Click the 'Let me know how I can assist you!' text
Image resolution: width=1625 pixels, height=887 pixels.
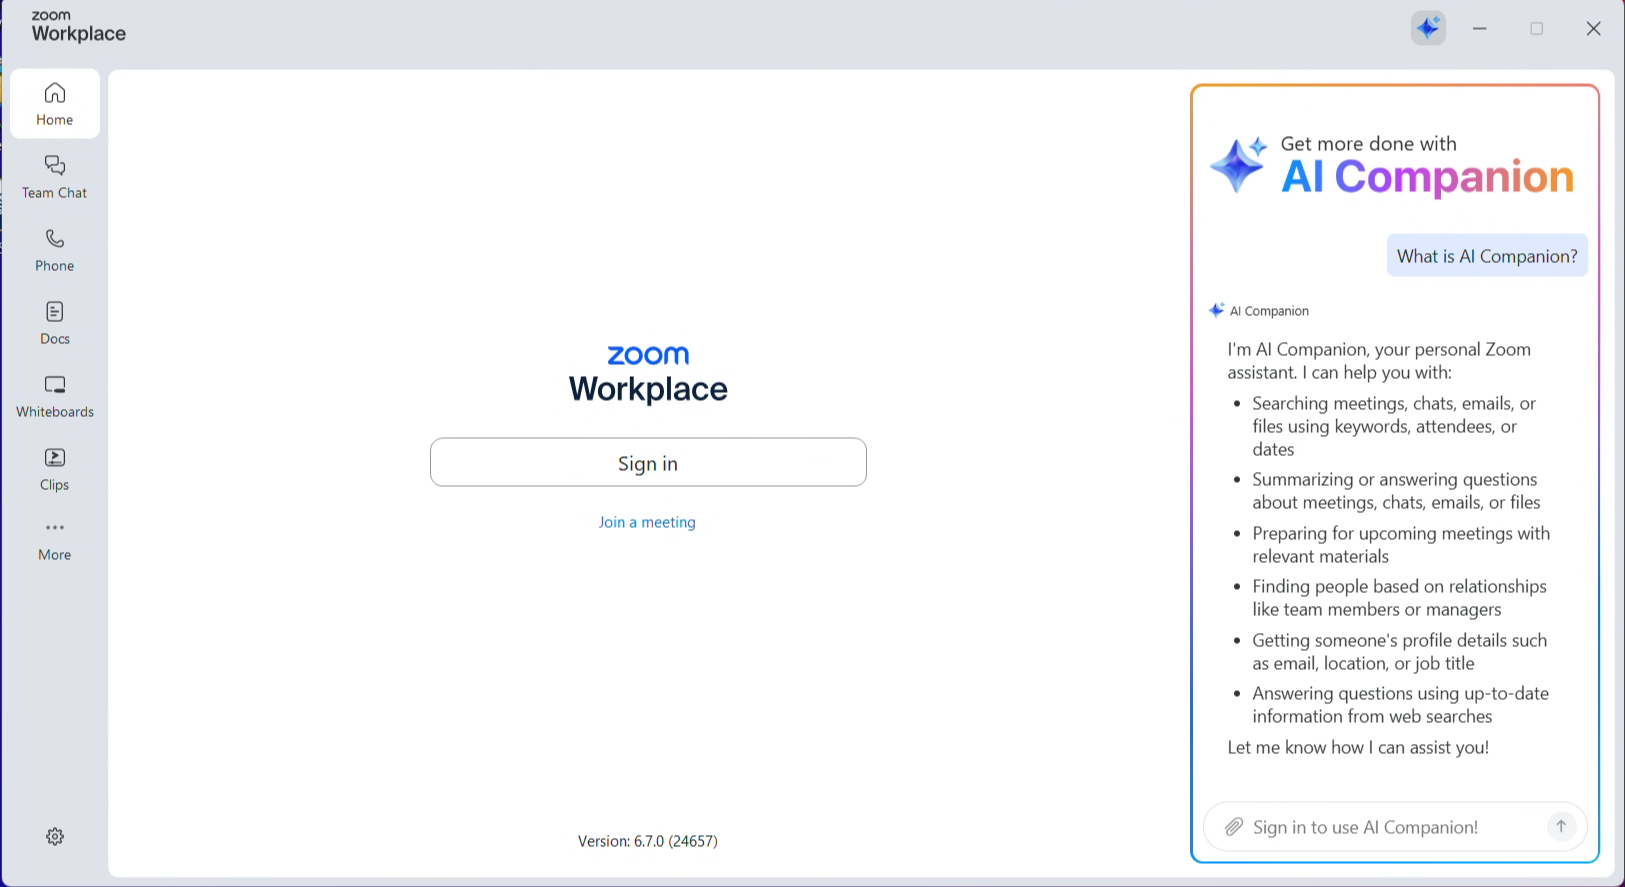1358,747
